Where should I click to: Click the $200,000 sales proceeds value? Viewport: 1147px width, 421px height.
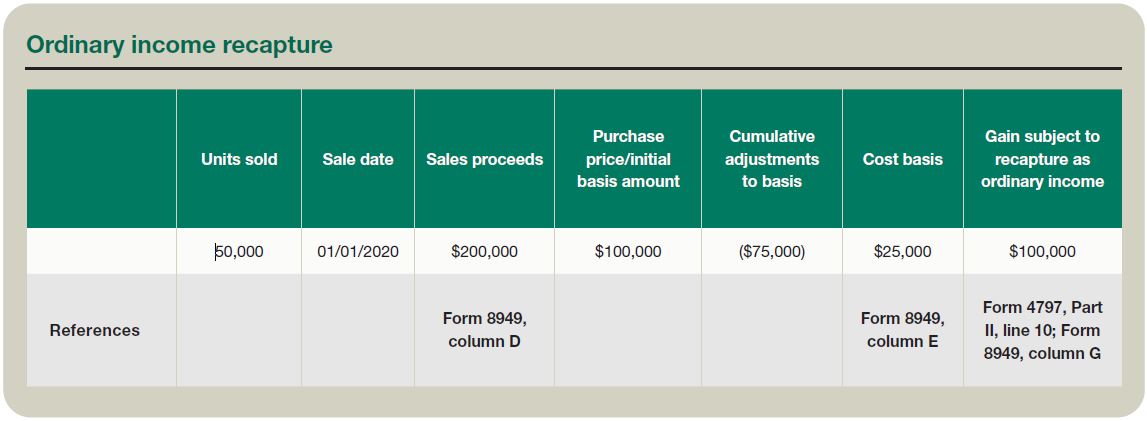pos(485,252)
